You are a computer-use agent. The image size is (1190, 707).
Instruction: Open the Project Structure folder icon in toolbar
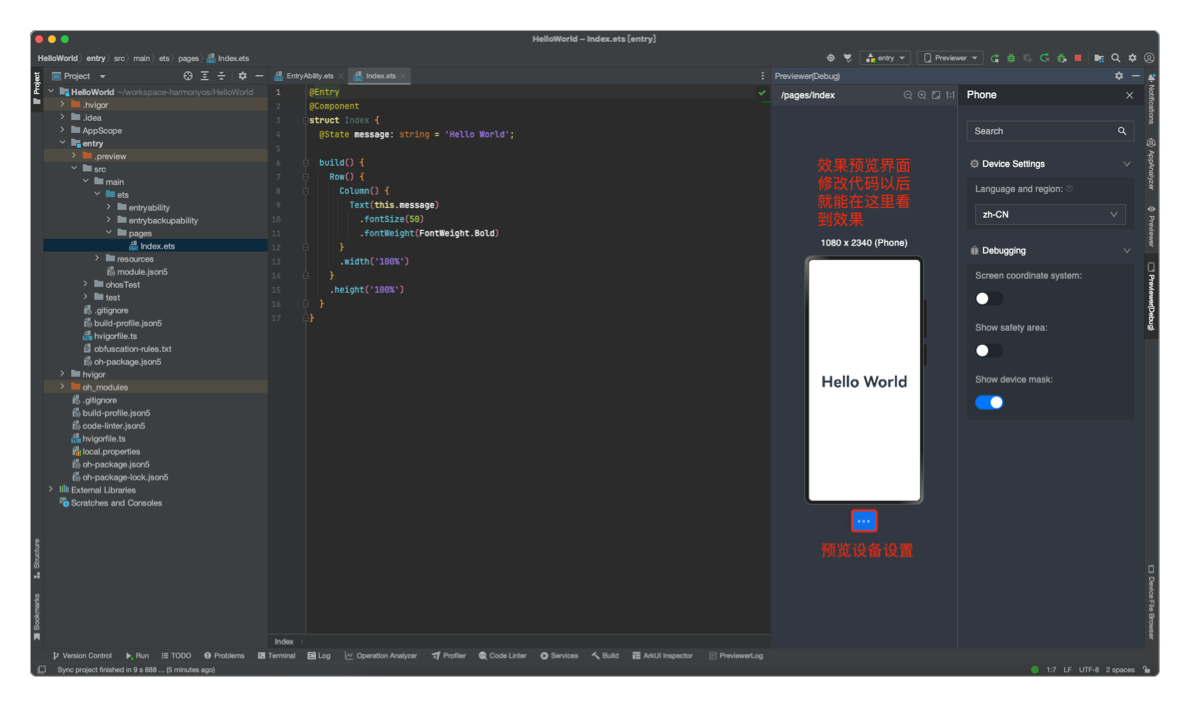[x=1098, y=58]
